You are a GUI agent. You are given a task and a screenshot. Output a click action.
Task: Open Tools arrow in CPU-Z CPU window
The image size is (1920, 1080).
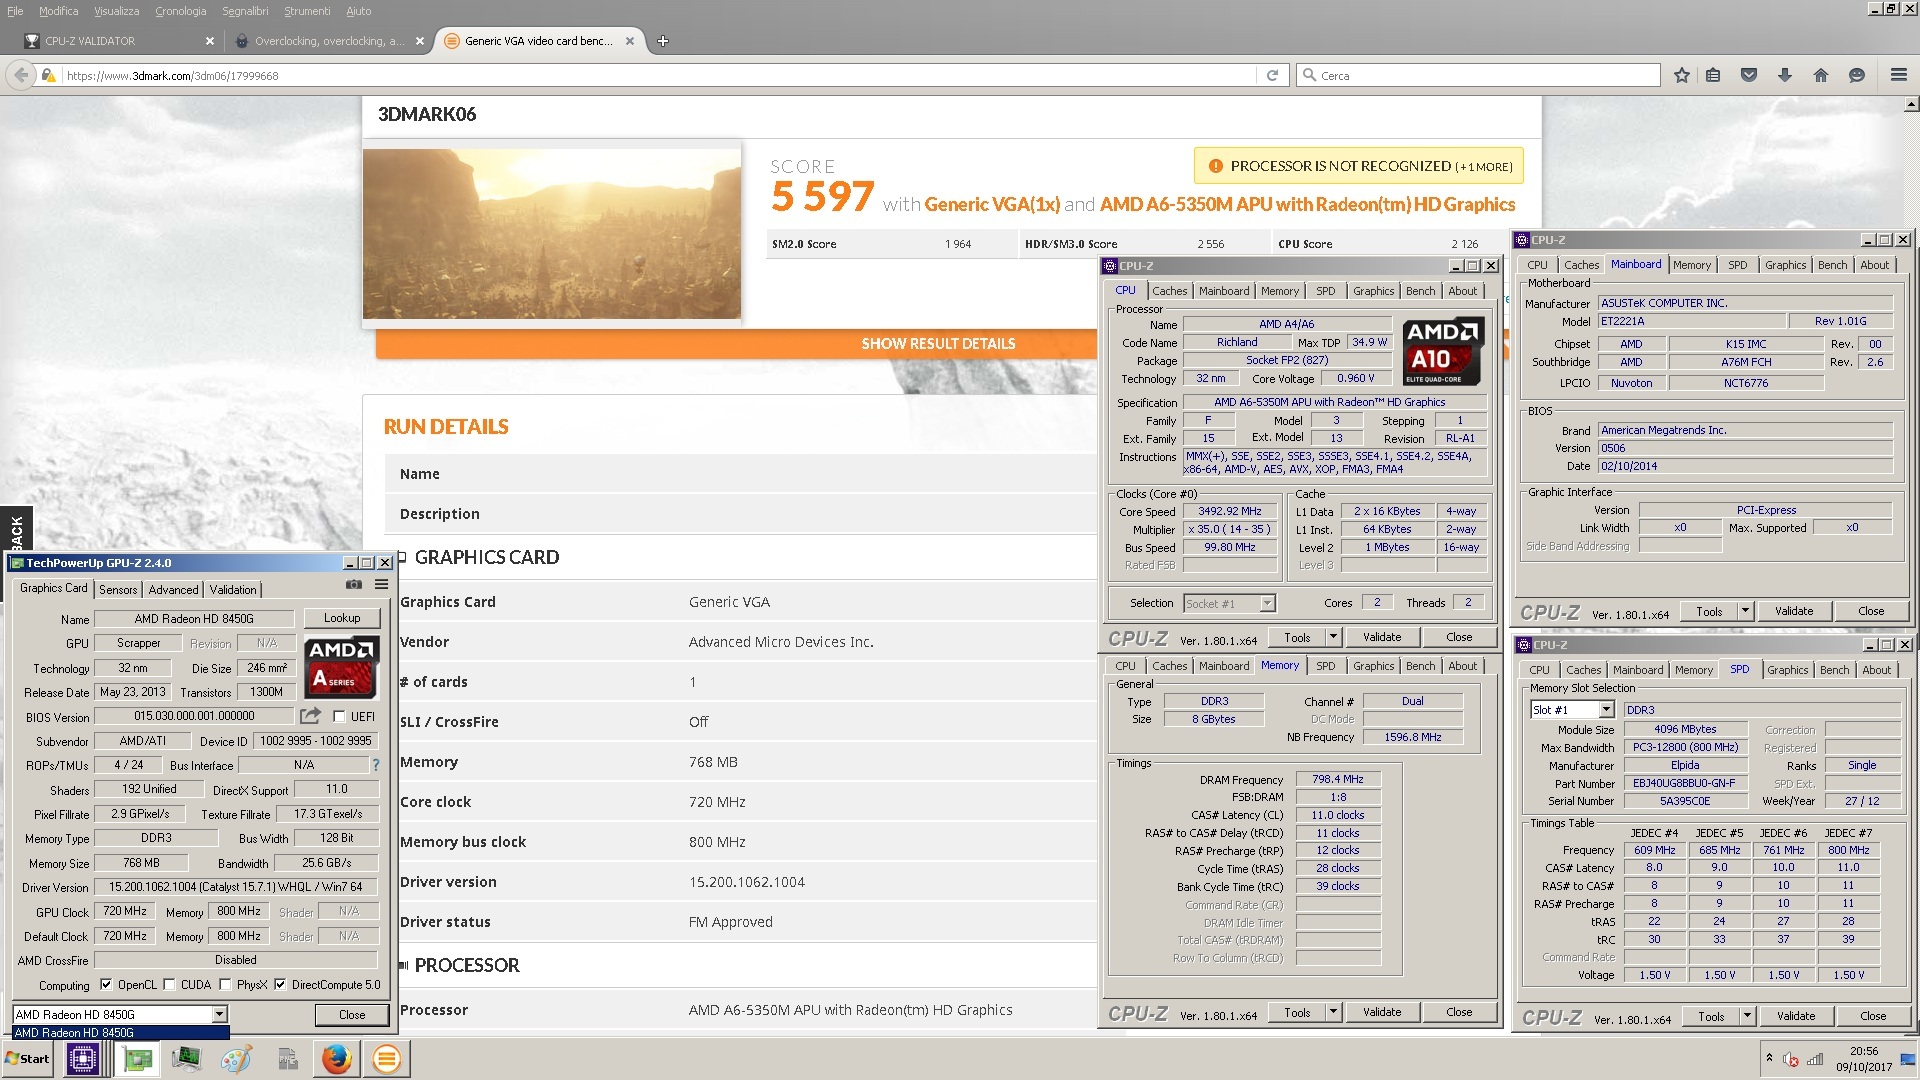coord(1333,637)
